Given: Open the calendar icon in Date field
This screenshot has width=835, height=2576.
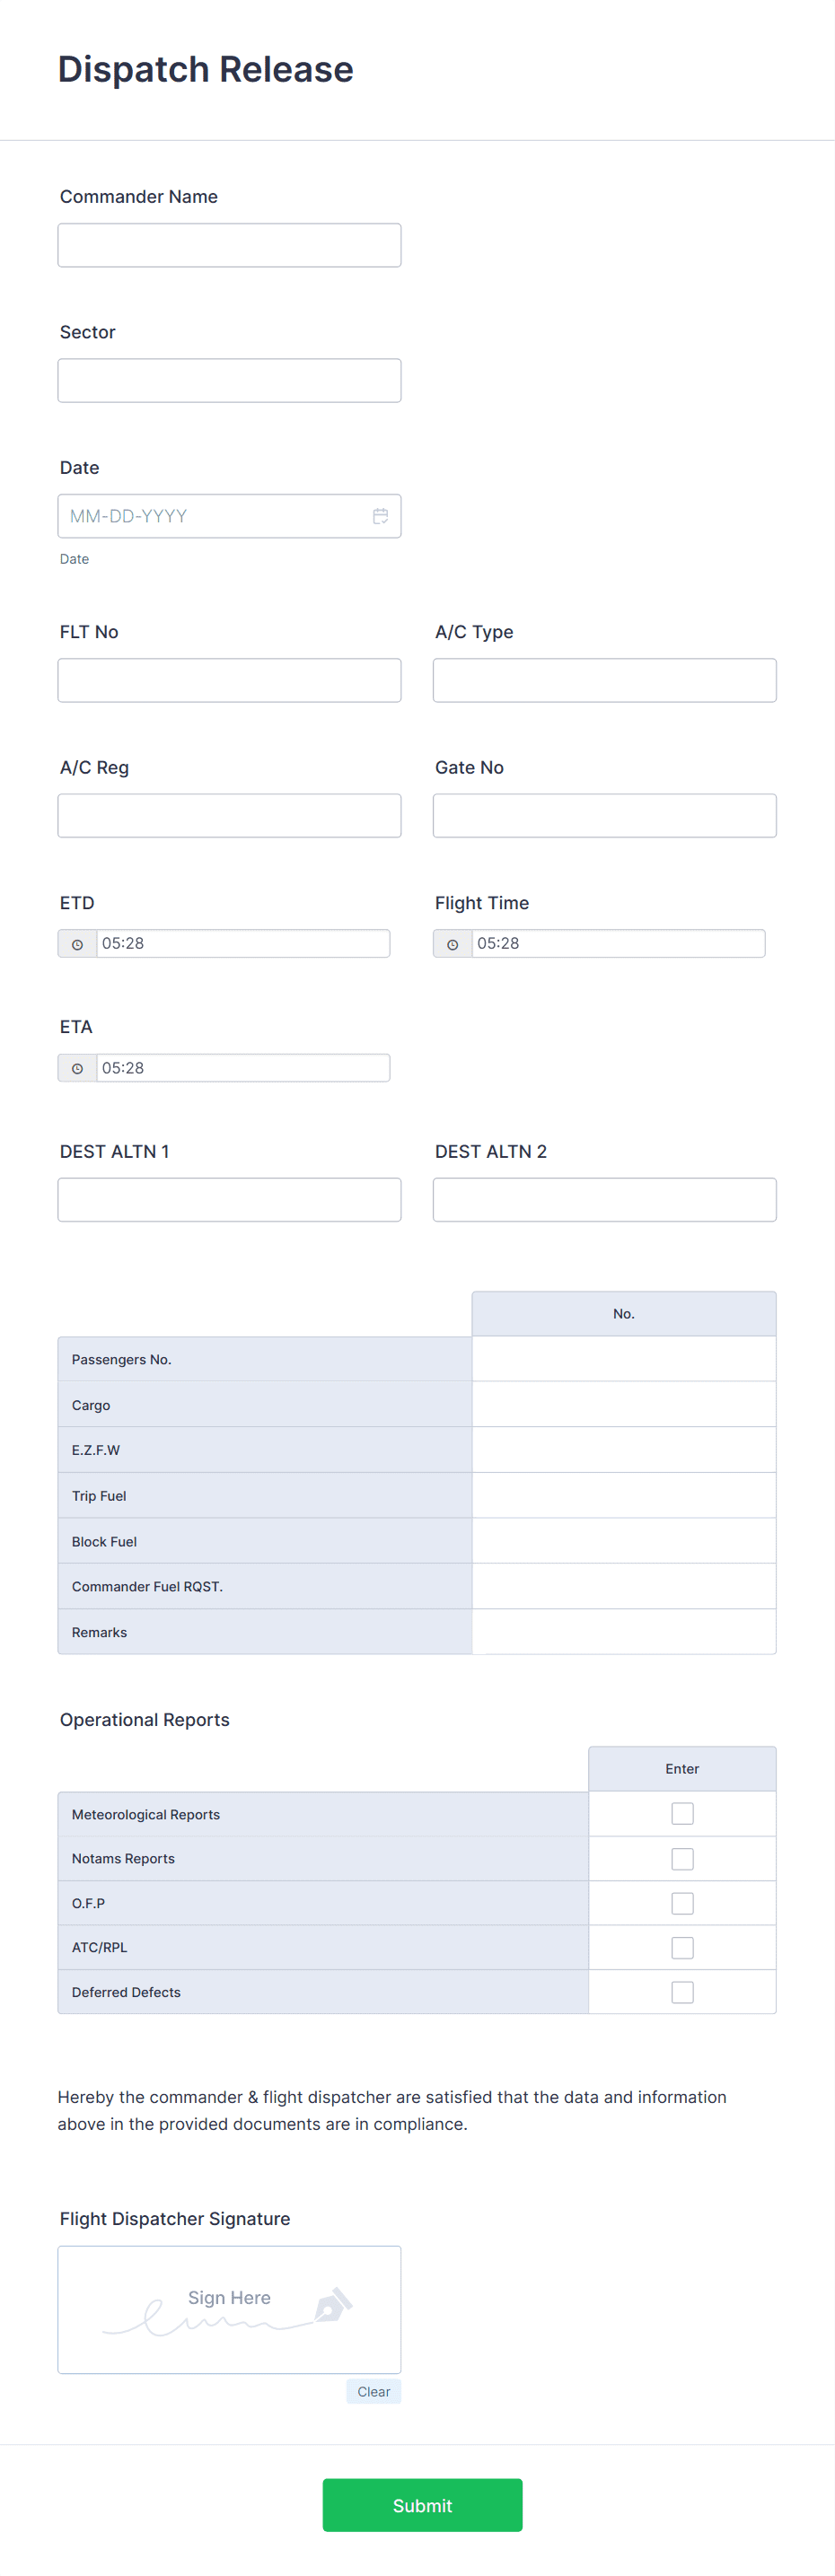Looking at the screenshot, I should point(380,516).
